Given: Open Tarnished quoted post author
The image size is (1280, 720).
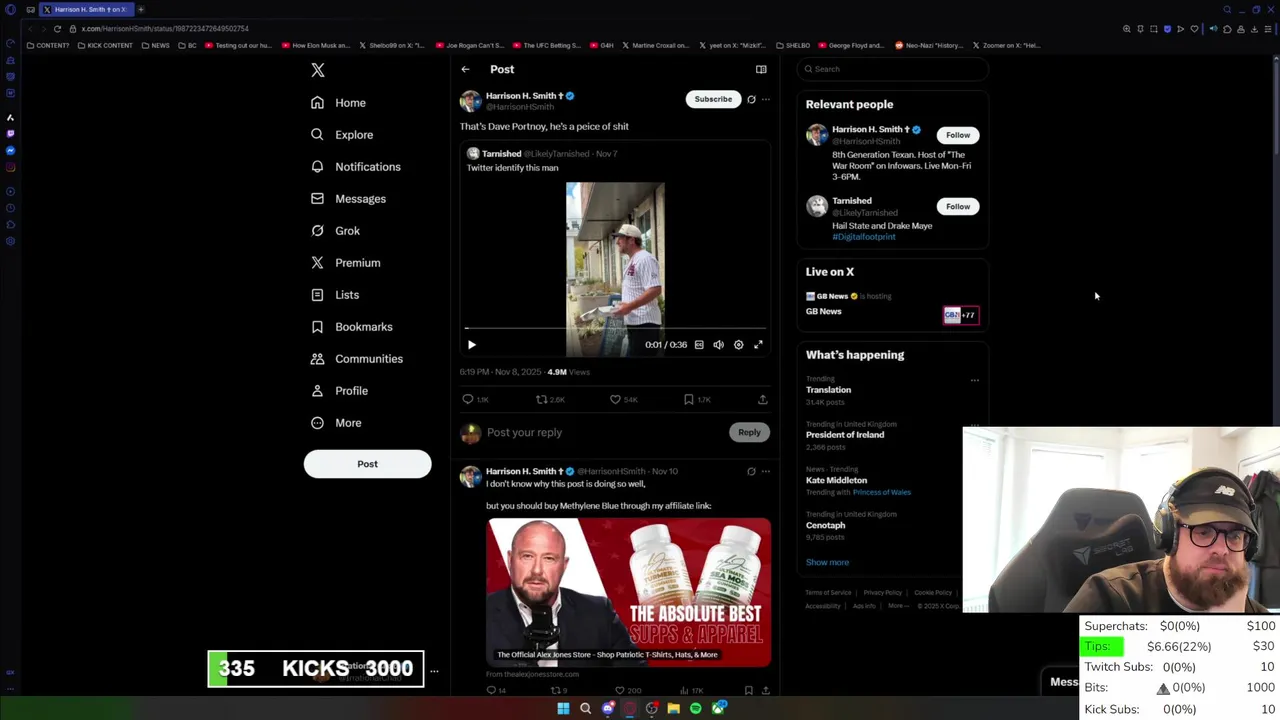Looking at the screenshot, I should tap(501, 154).
